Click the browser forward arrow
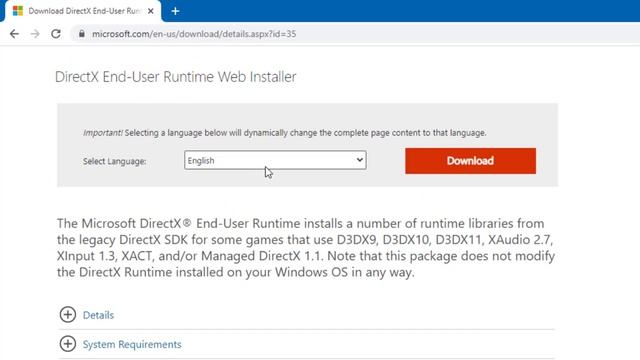 (35, 34)
